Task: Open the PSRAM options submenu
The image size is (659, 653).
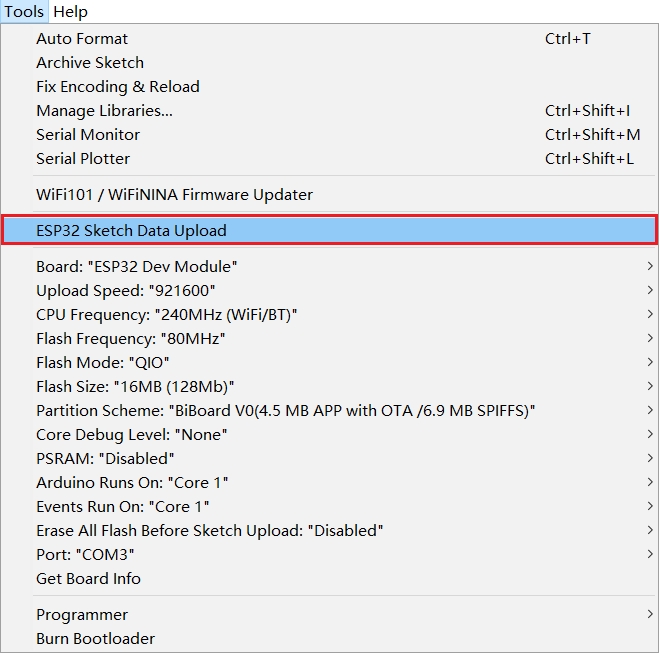Action: click(x=106, y=459)
